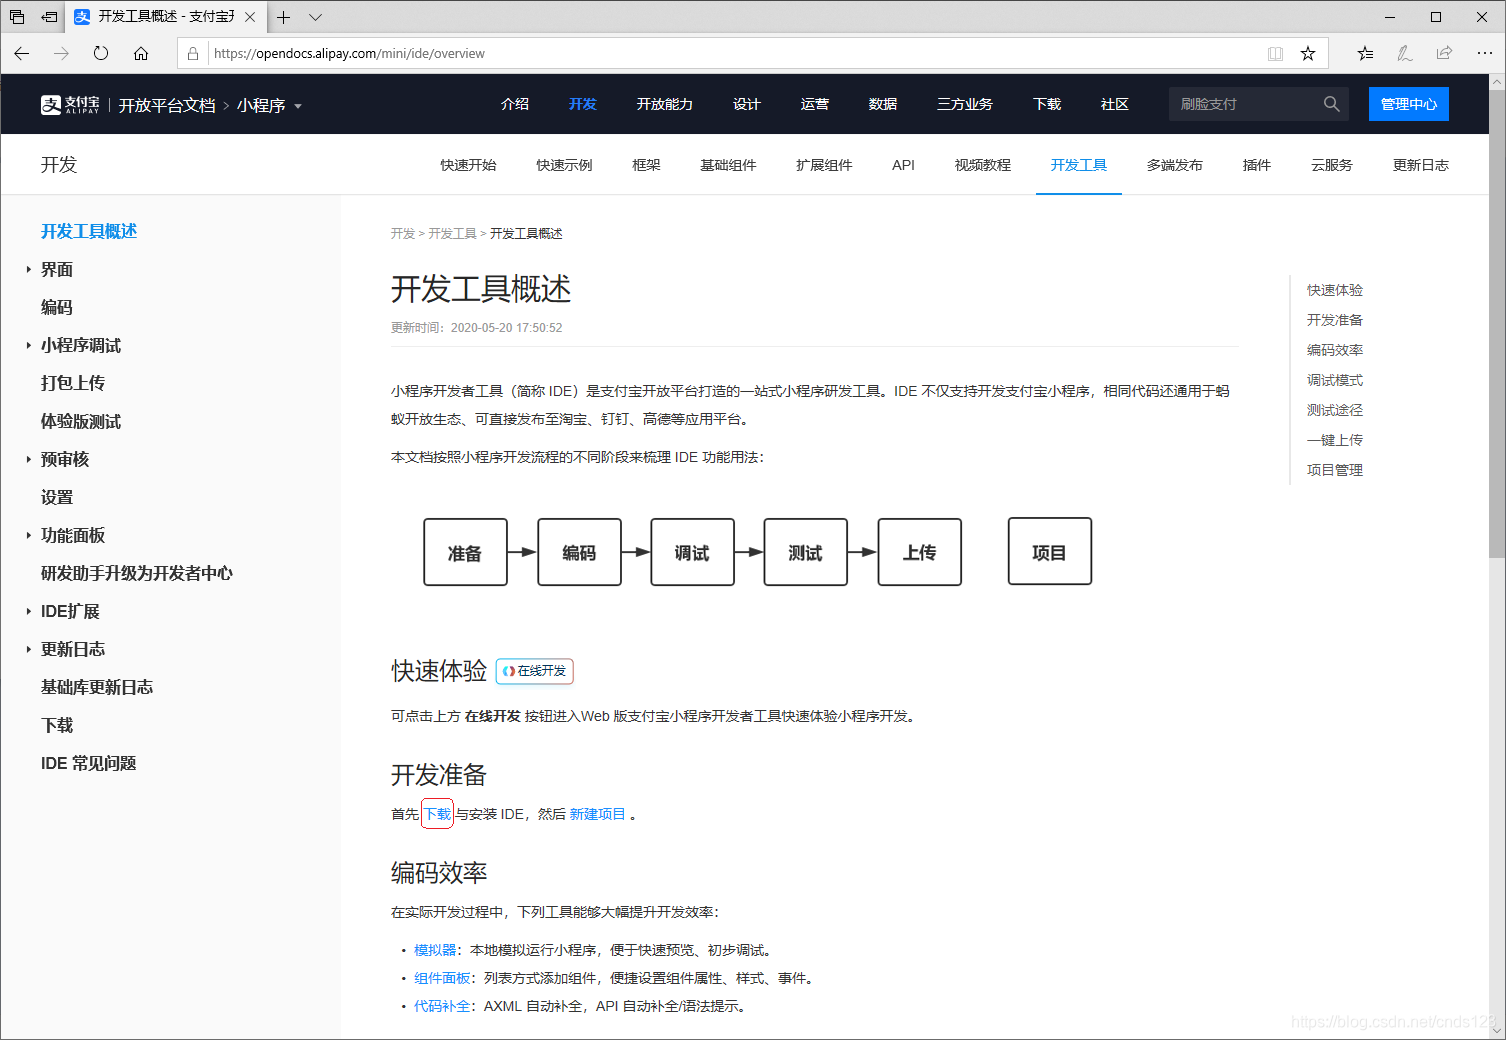
Task: Open the 介绍 top navigation item
Action: click(515, 104)
